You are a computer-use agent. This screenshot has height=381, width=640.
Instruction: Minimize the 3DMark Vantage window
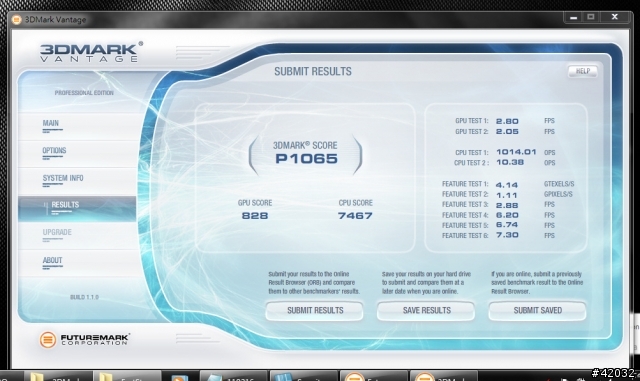pos(573,17)
